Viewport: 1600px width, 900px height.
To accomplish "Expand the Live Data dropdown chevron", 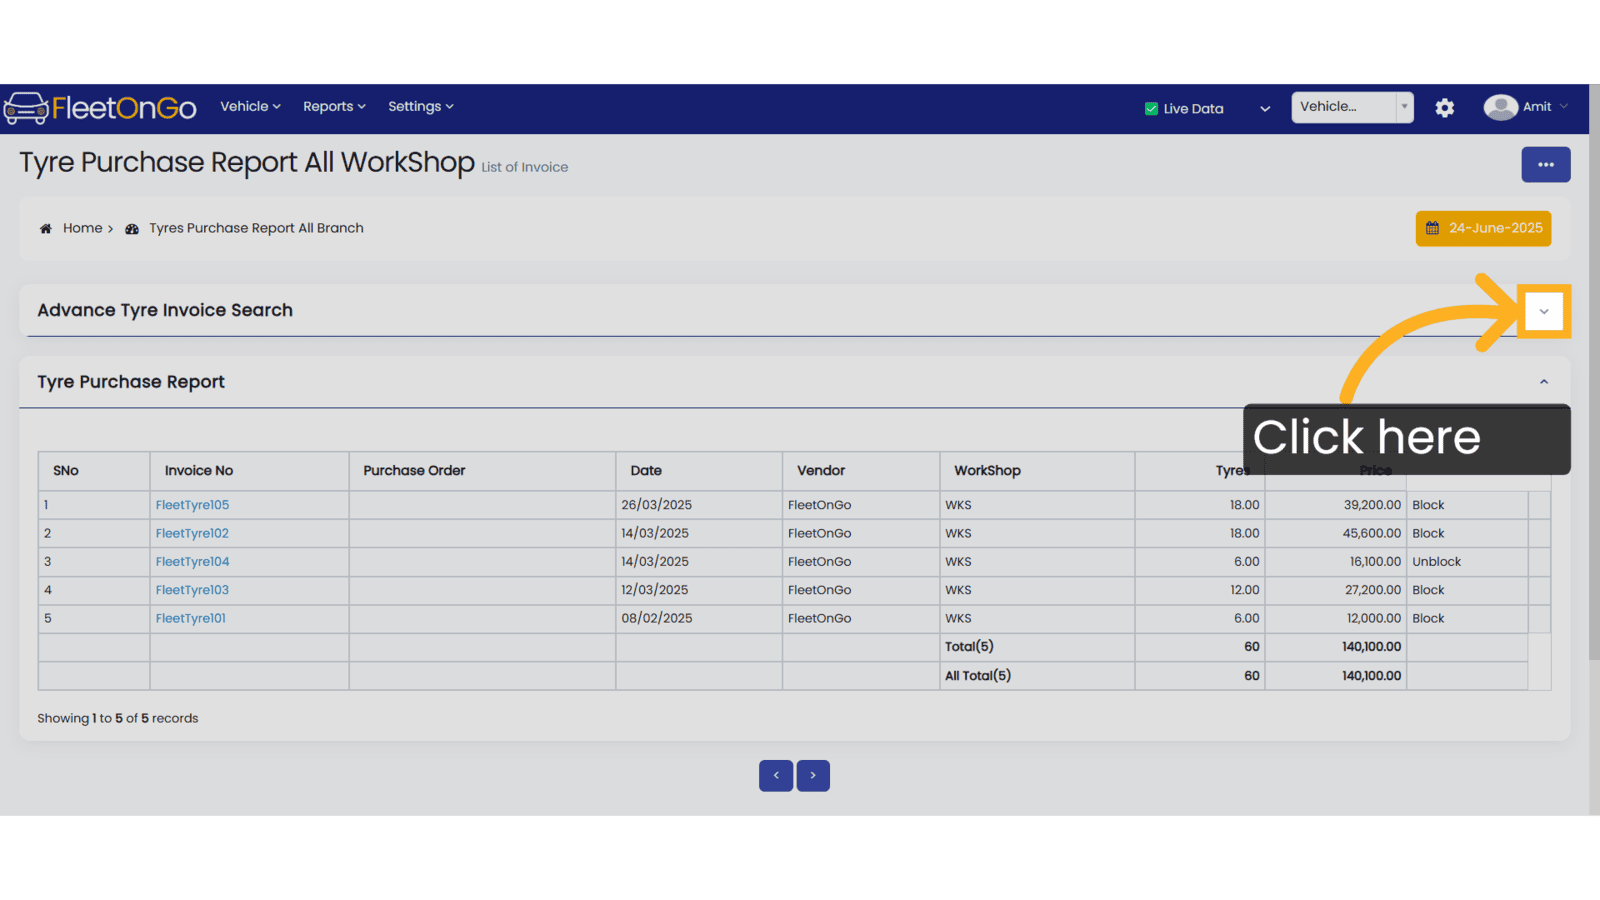I will click(1265, 109).
